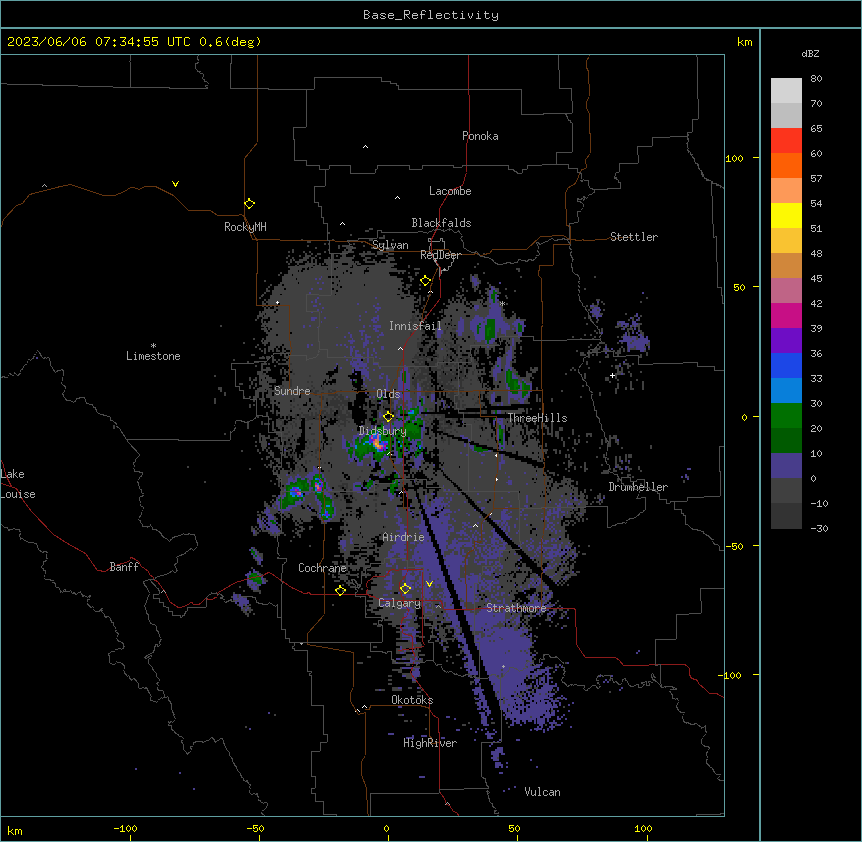
Task: Click the slate purple 10-0 dBZ legend swatch
Action: coord(786,466)
